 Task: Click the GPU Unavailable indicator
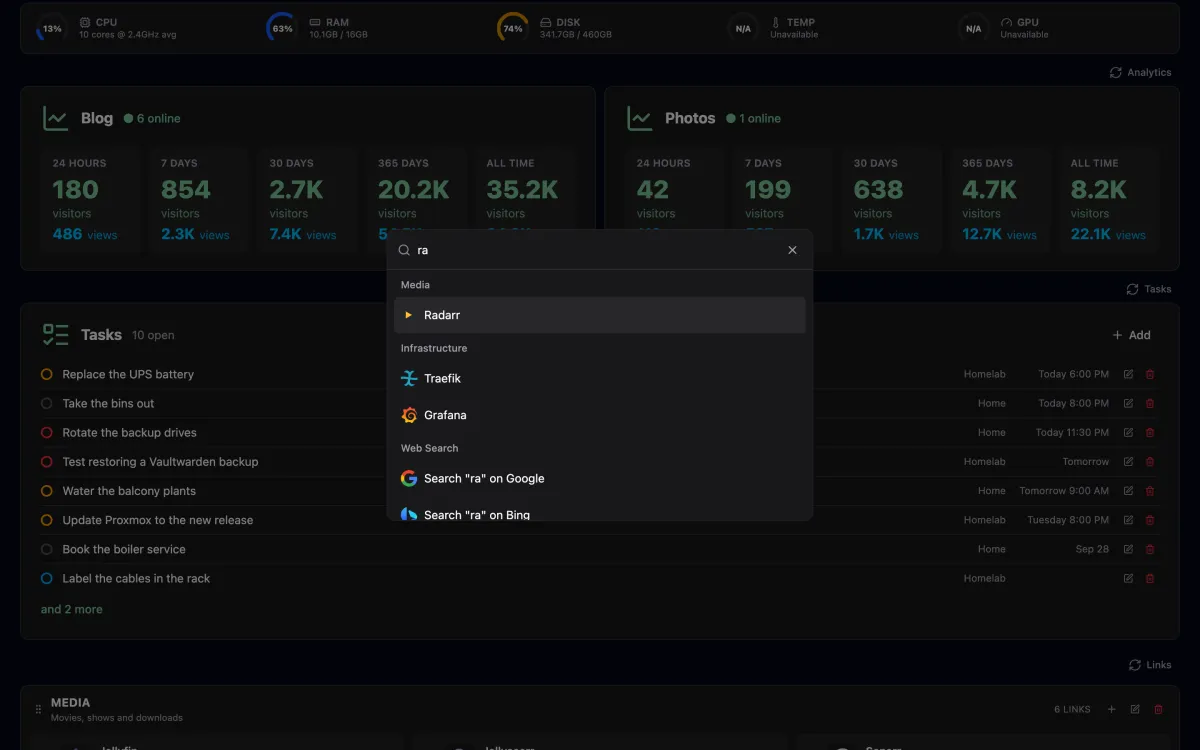(1004, 28)
